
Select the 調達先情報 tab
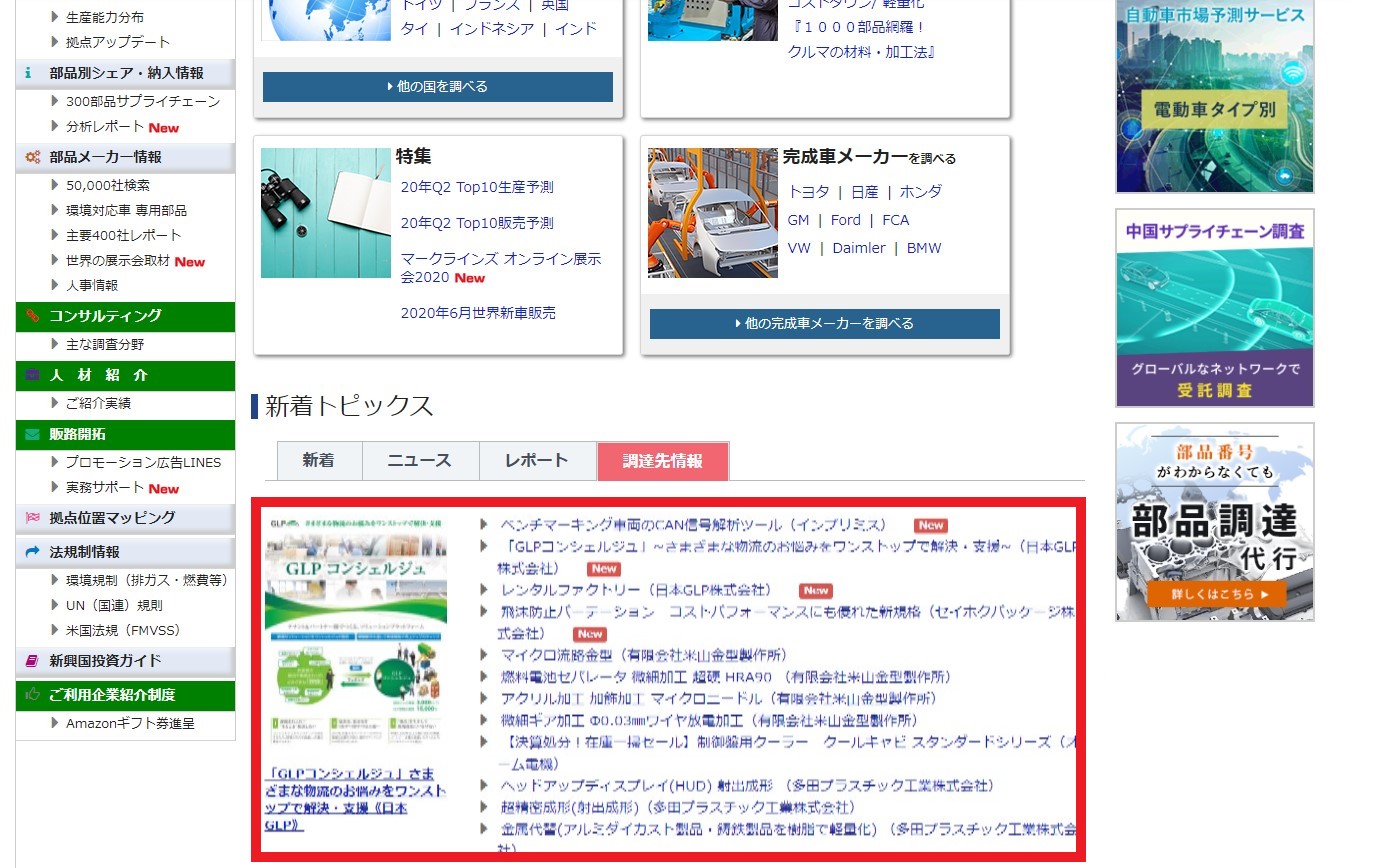coord(663,461)
